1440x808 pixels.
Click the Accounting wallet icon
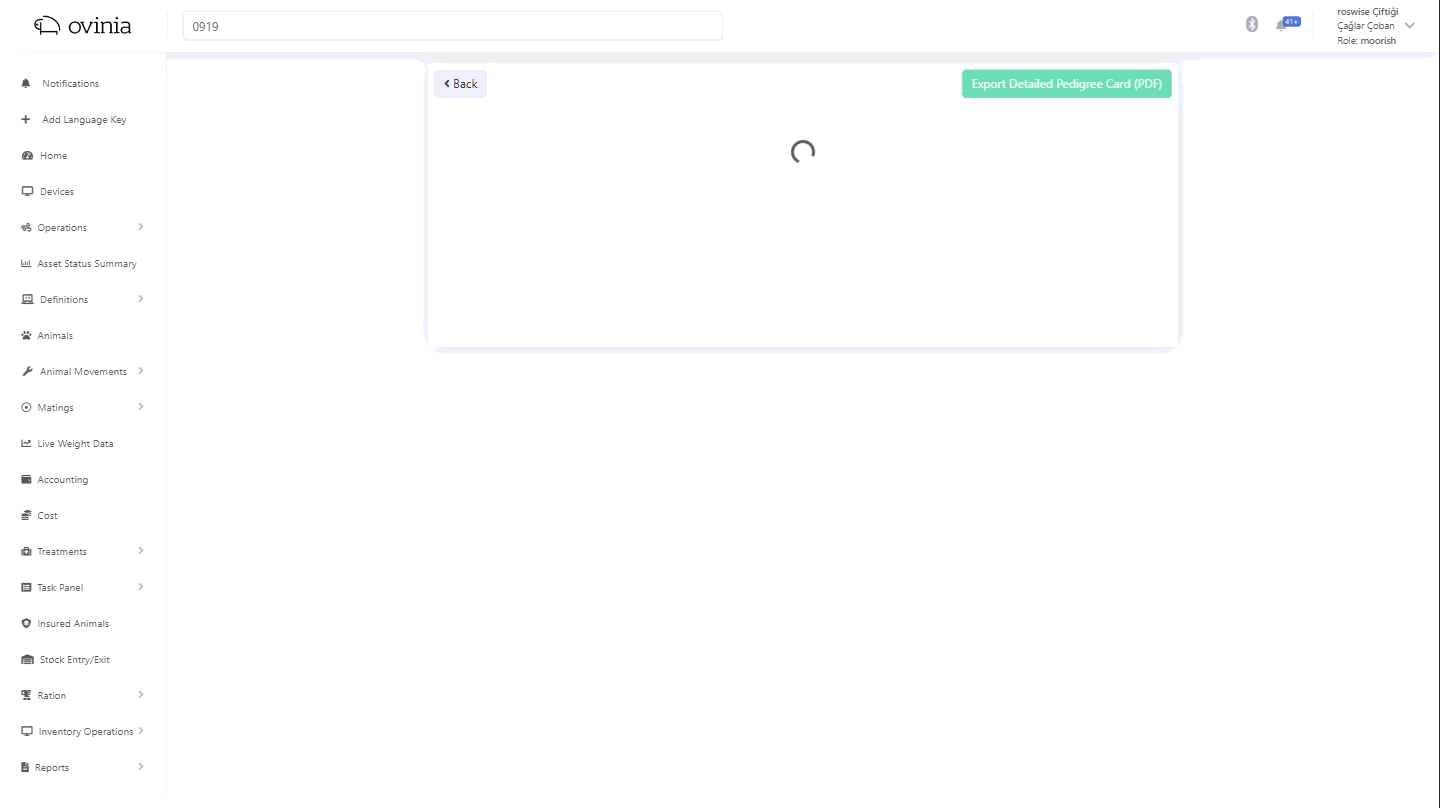click(x=27, y=480)
